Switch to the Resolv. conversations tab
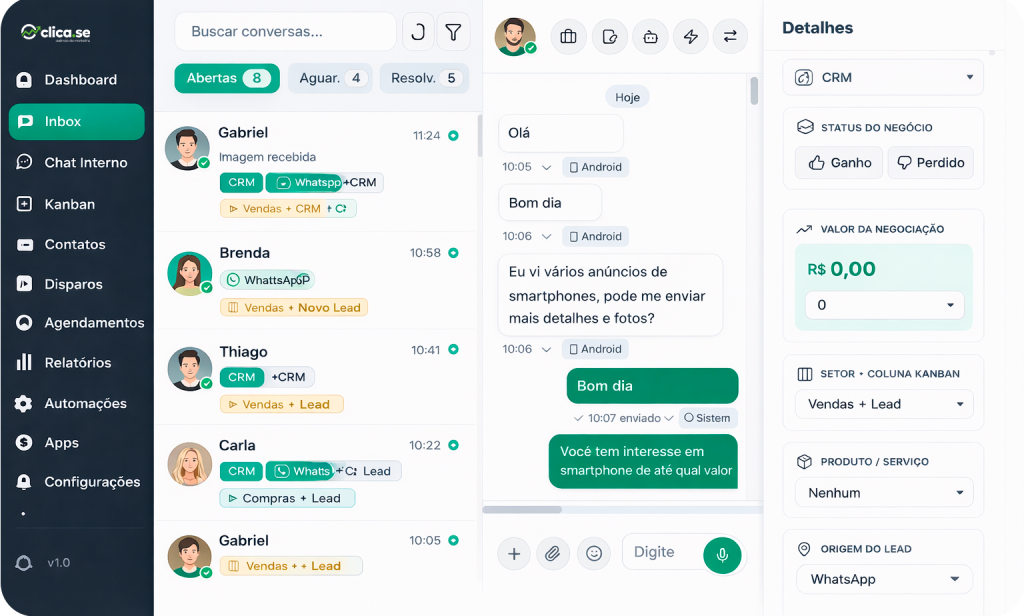Image resolution: width=1024 pixels, height=616 pixels. (x=424, y=78)
